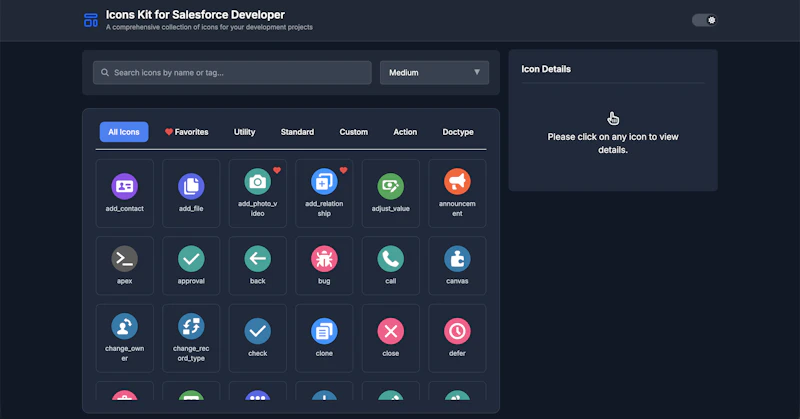Screen dimensions: 800x419
Task: Open the Standard tab
Action: pyautogui.click(x=297, y=132)
